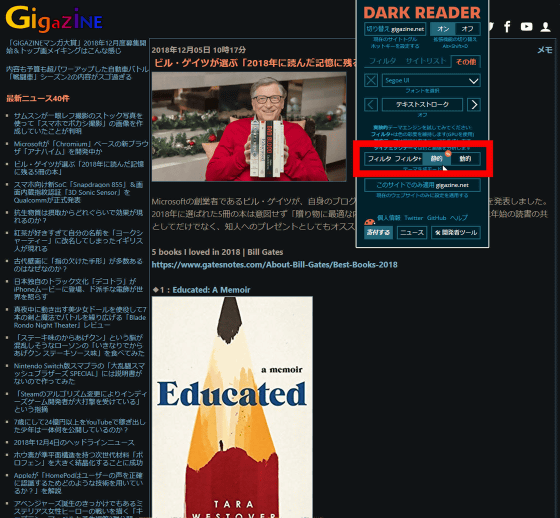Click the GIGAZINE logo

click(x=54, y=19)
